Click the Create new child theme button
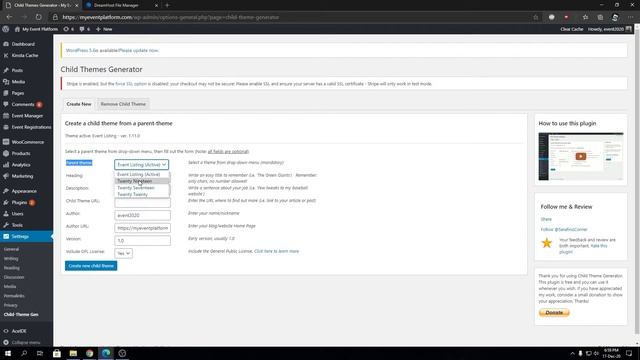The width and height of the screenshot is (640, 360). [x=91, y=266]
